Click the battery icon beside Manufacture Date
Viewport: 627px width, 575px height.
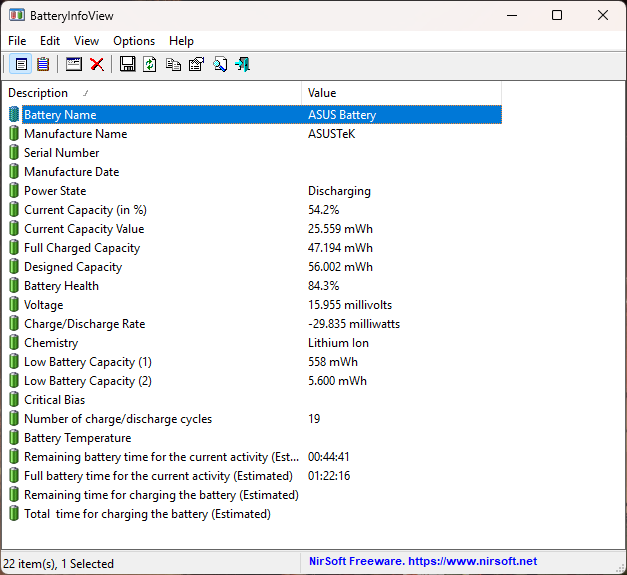(x=14, y=172)
